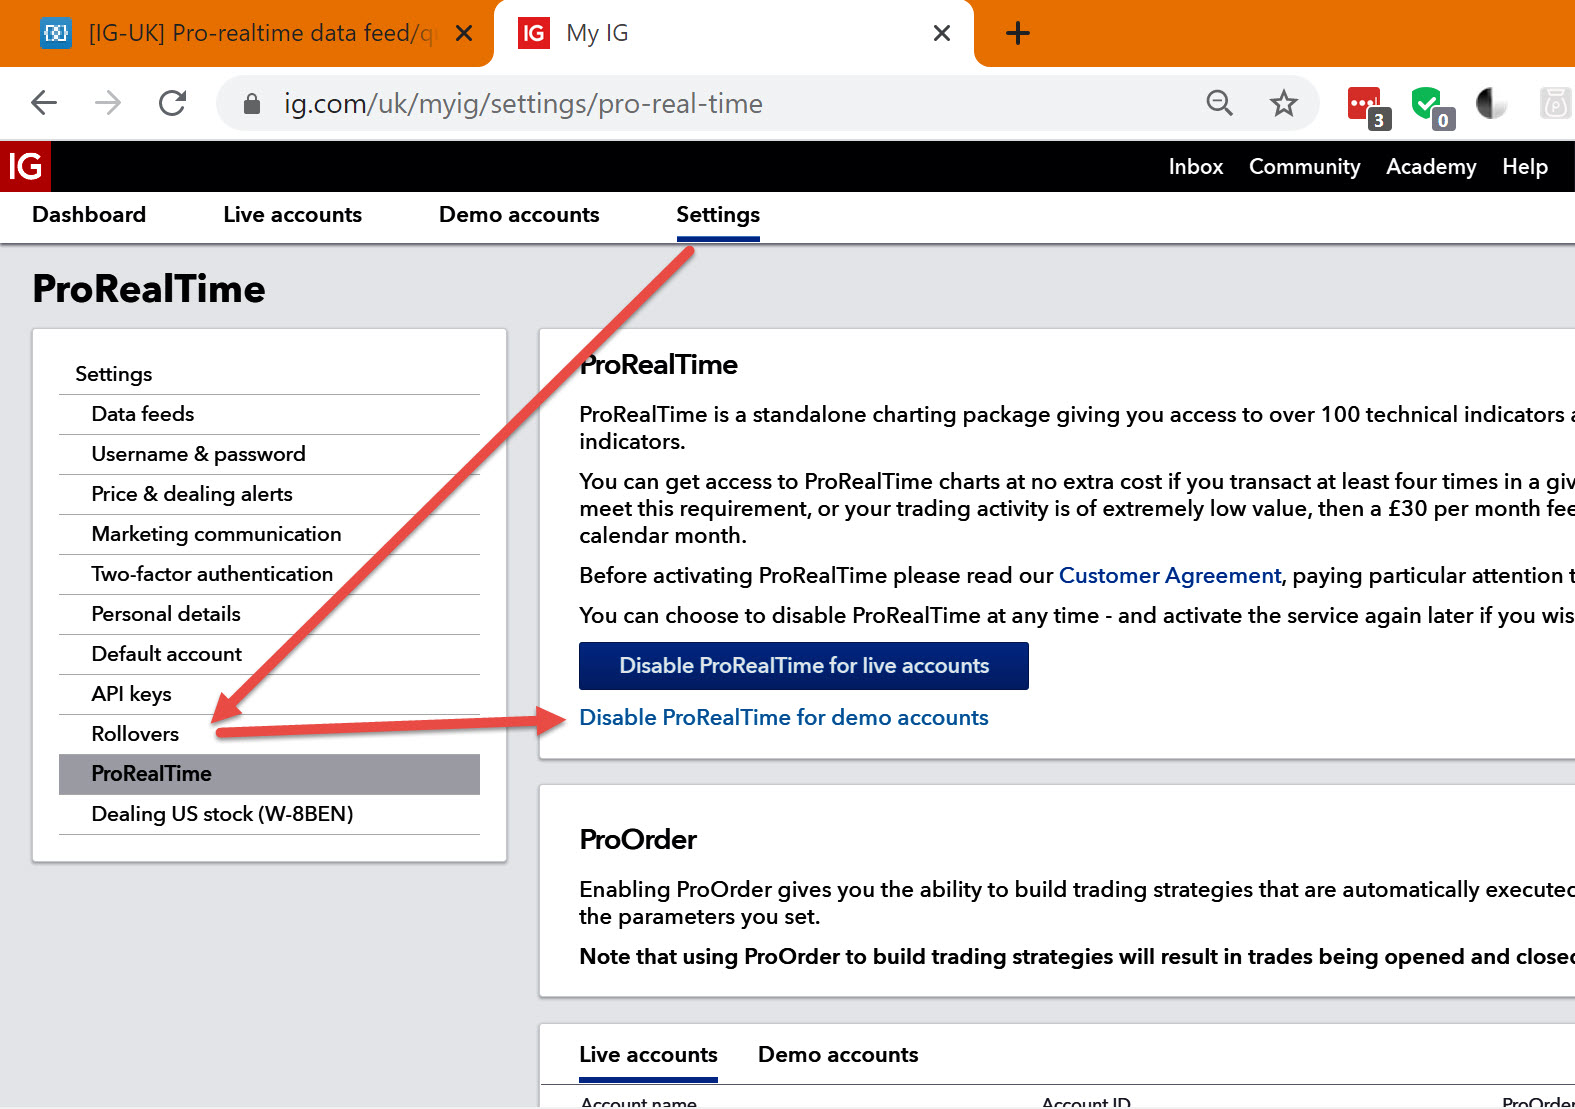The image size is (1575, 1109).
Task: Close the My IG tab
Action: tap(941, 33)
